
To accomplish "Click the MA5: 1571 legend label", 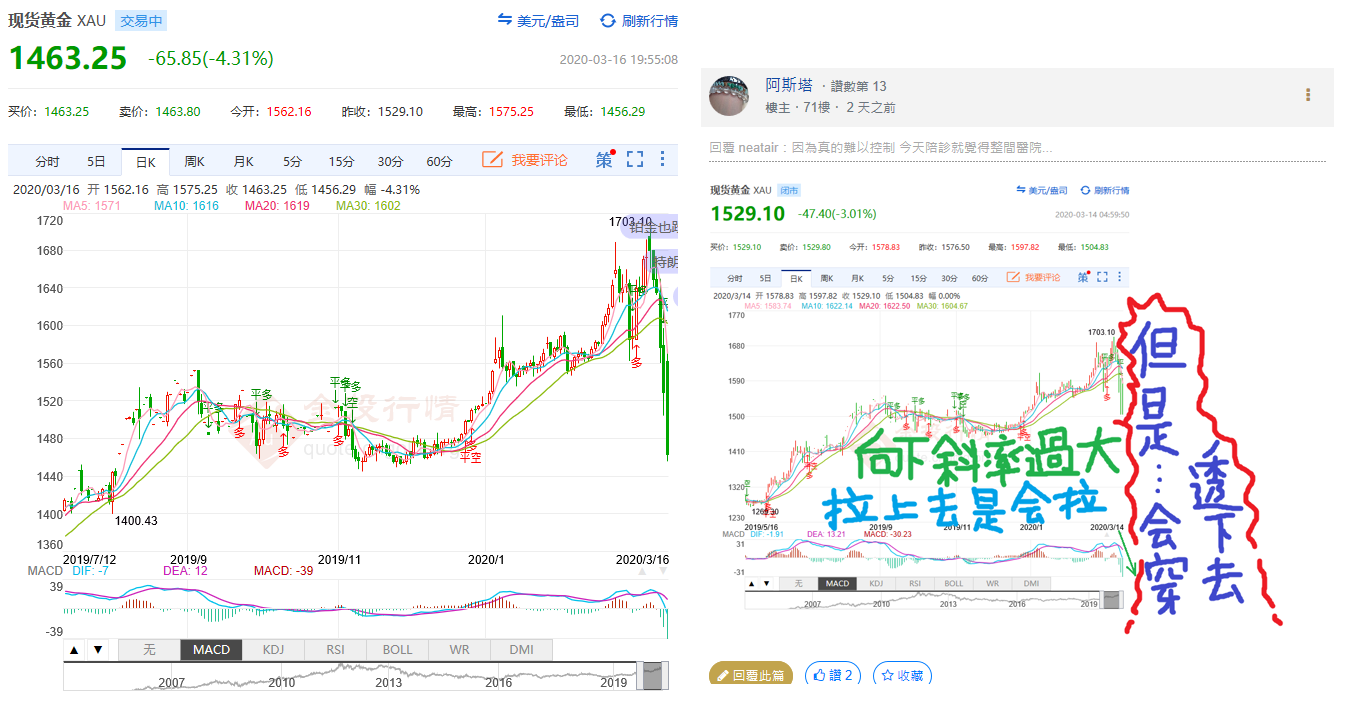I will [x=92, y=206].
